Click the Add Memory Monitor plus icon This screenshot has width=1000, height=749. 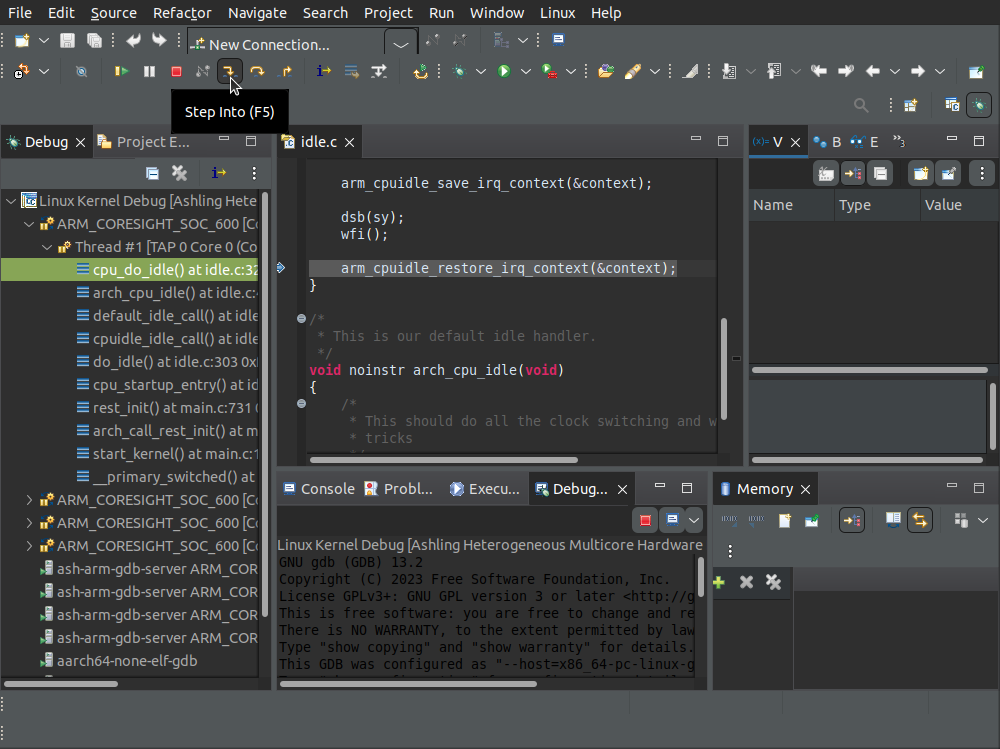[x=718, y=582]
